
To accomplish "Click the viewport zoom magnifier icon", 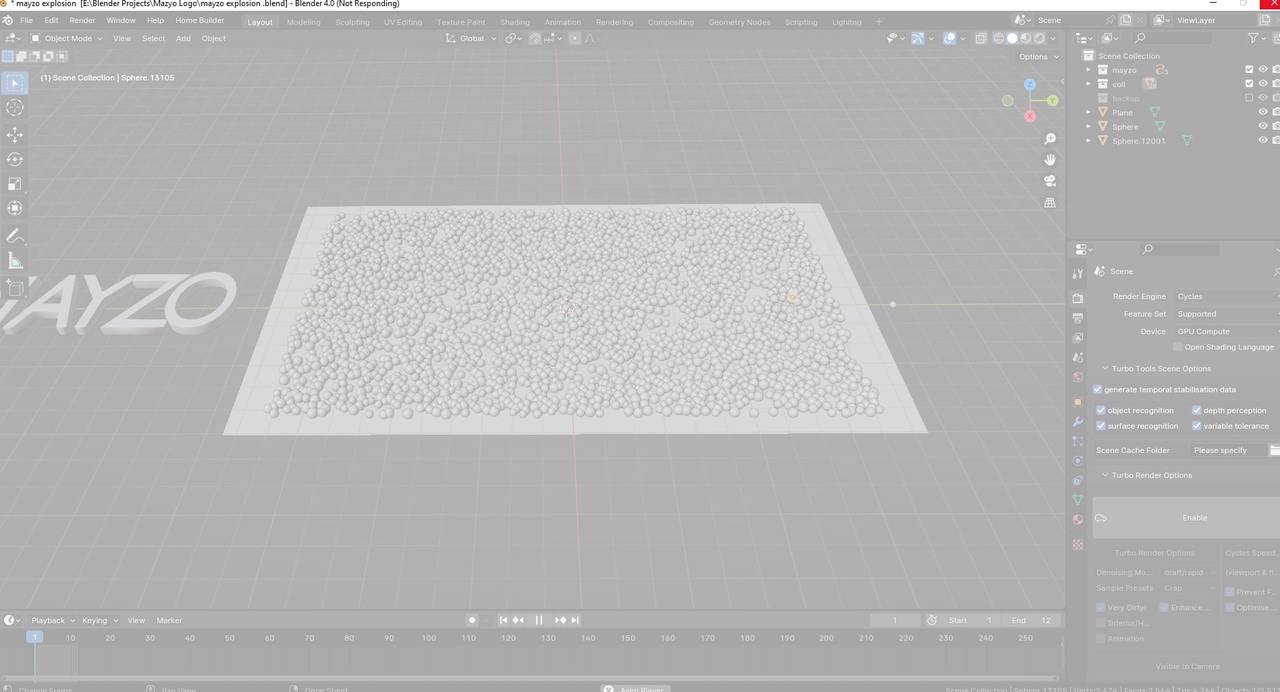I will (1050, 138).
